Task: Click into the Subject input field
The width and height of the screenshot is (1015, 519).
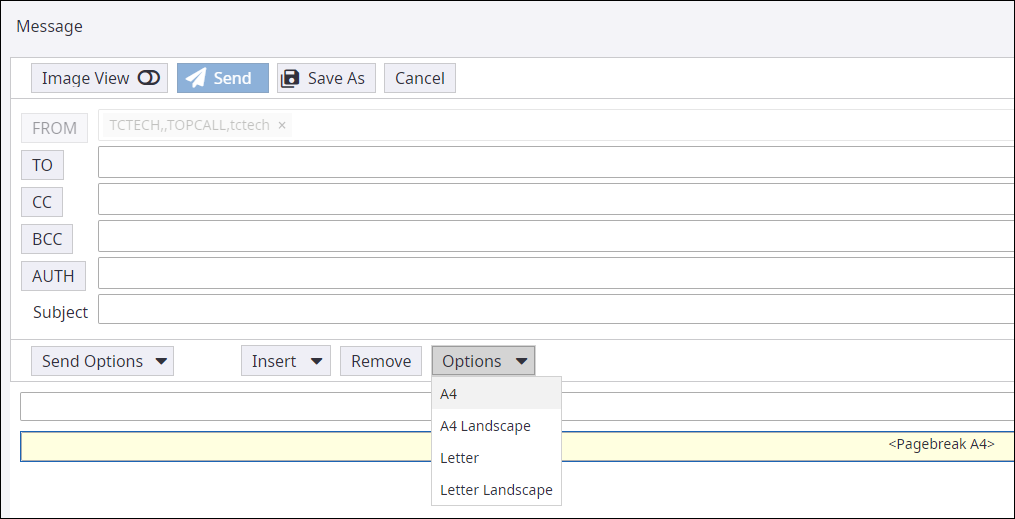Action: (556, 310)
